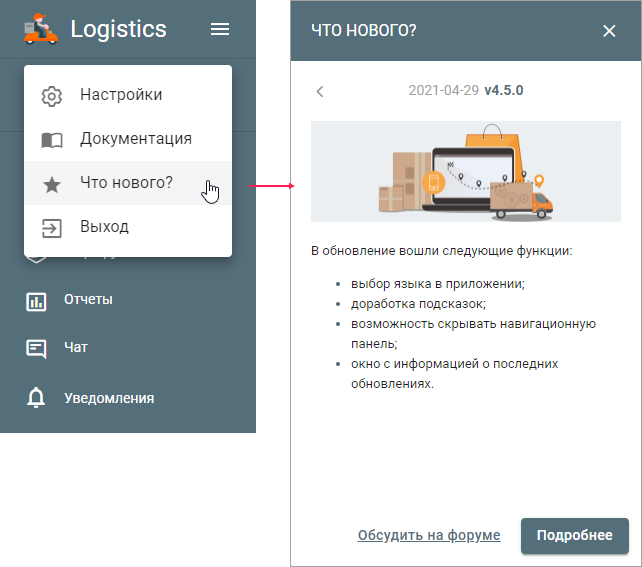Follow the Обсудить на форуме link

coord(429,536)
